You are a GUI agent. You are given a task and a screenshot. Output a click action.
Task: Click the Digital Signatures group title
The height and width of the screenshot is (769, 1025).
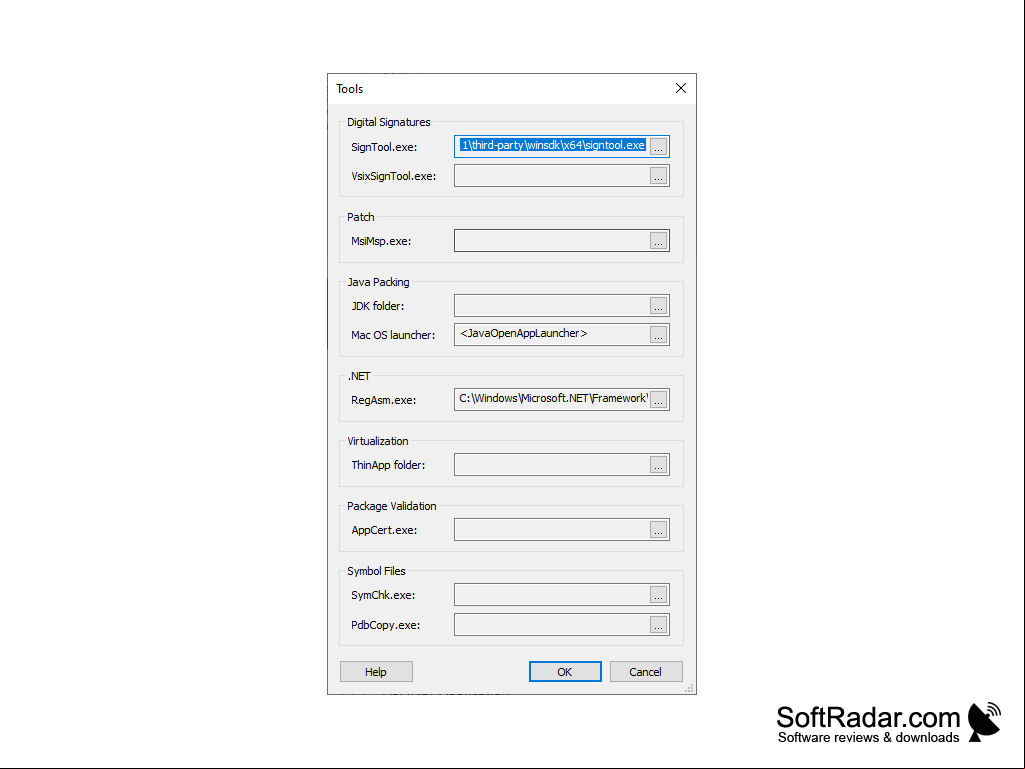tap(389, 122)
